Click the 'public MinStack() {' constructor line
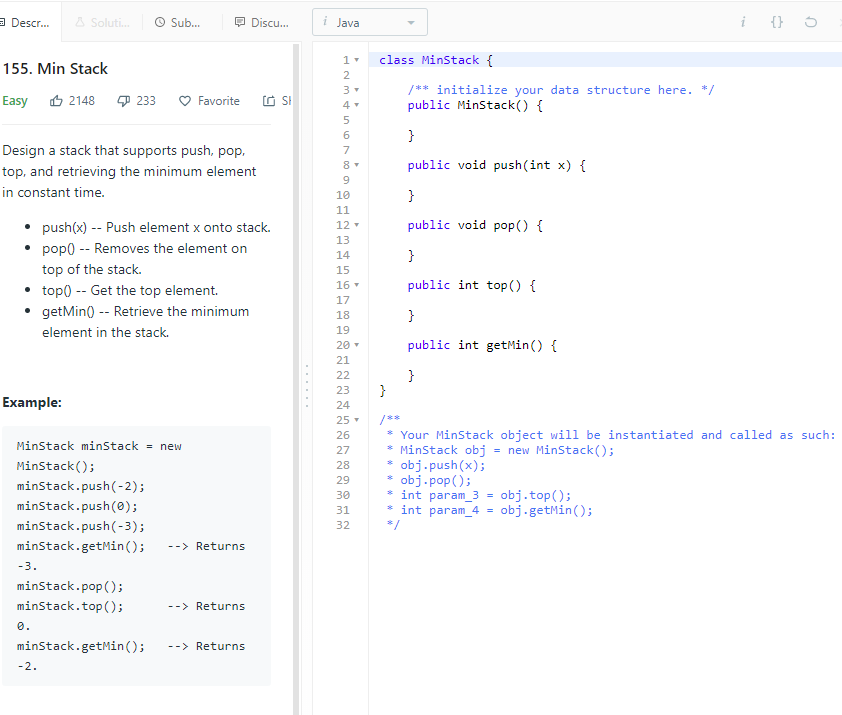The height and width of the screenshot is (715, 842). pyautogui.click(x=475, y=105)
